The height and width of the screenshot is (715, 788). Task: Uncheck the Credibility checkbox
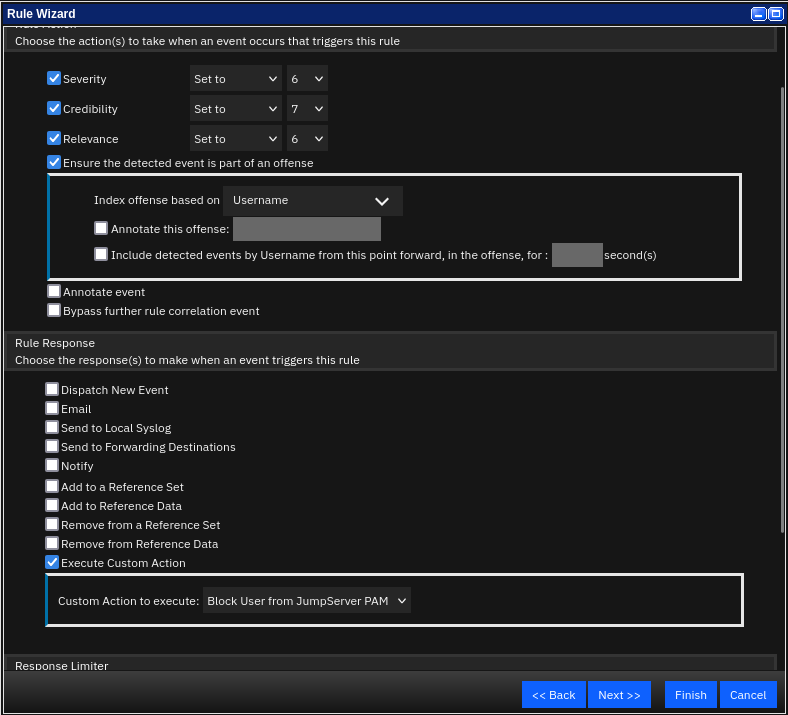(x=54, y=109)
